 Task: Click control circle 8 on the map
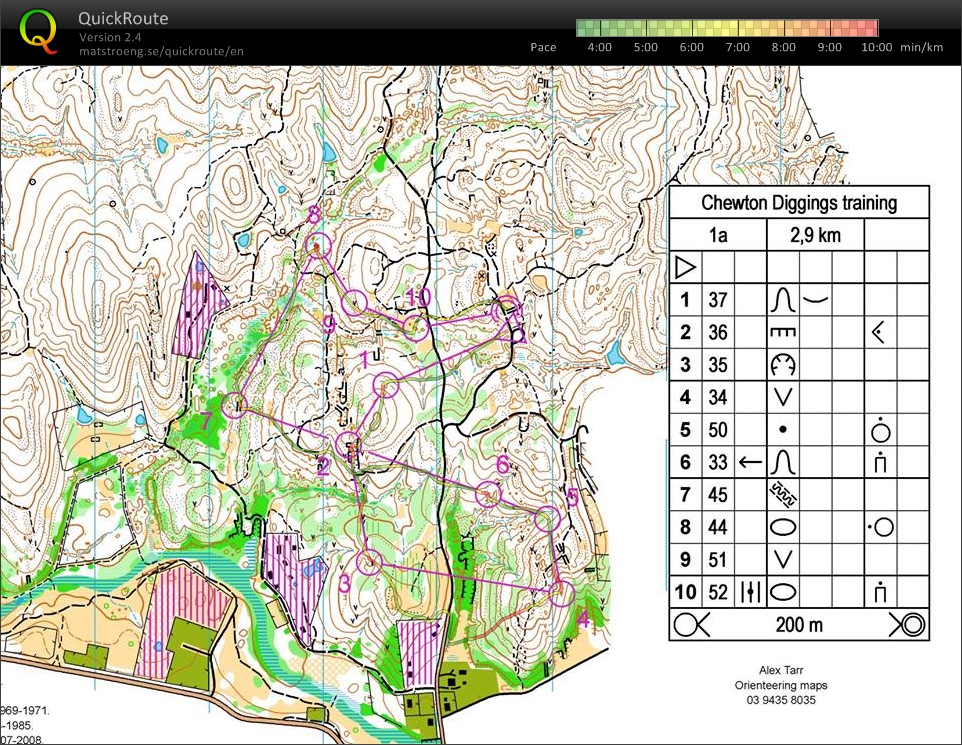pos(317,243)
